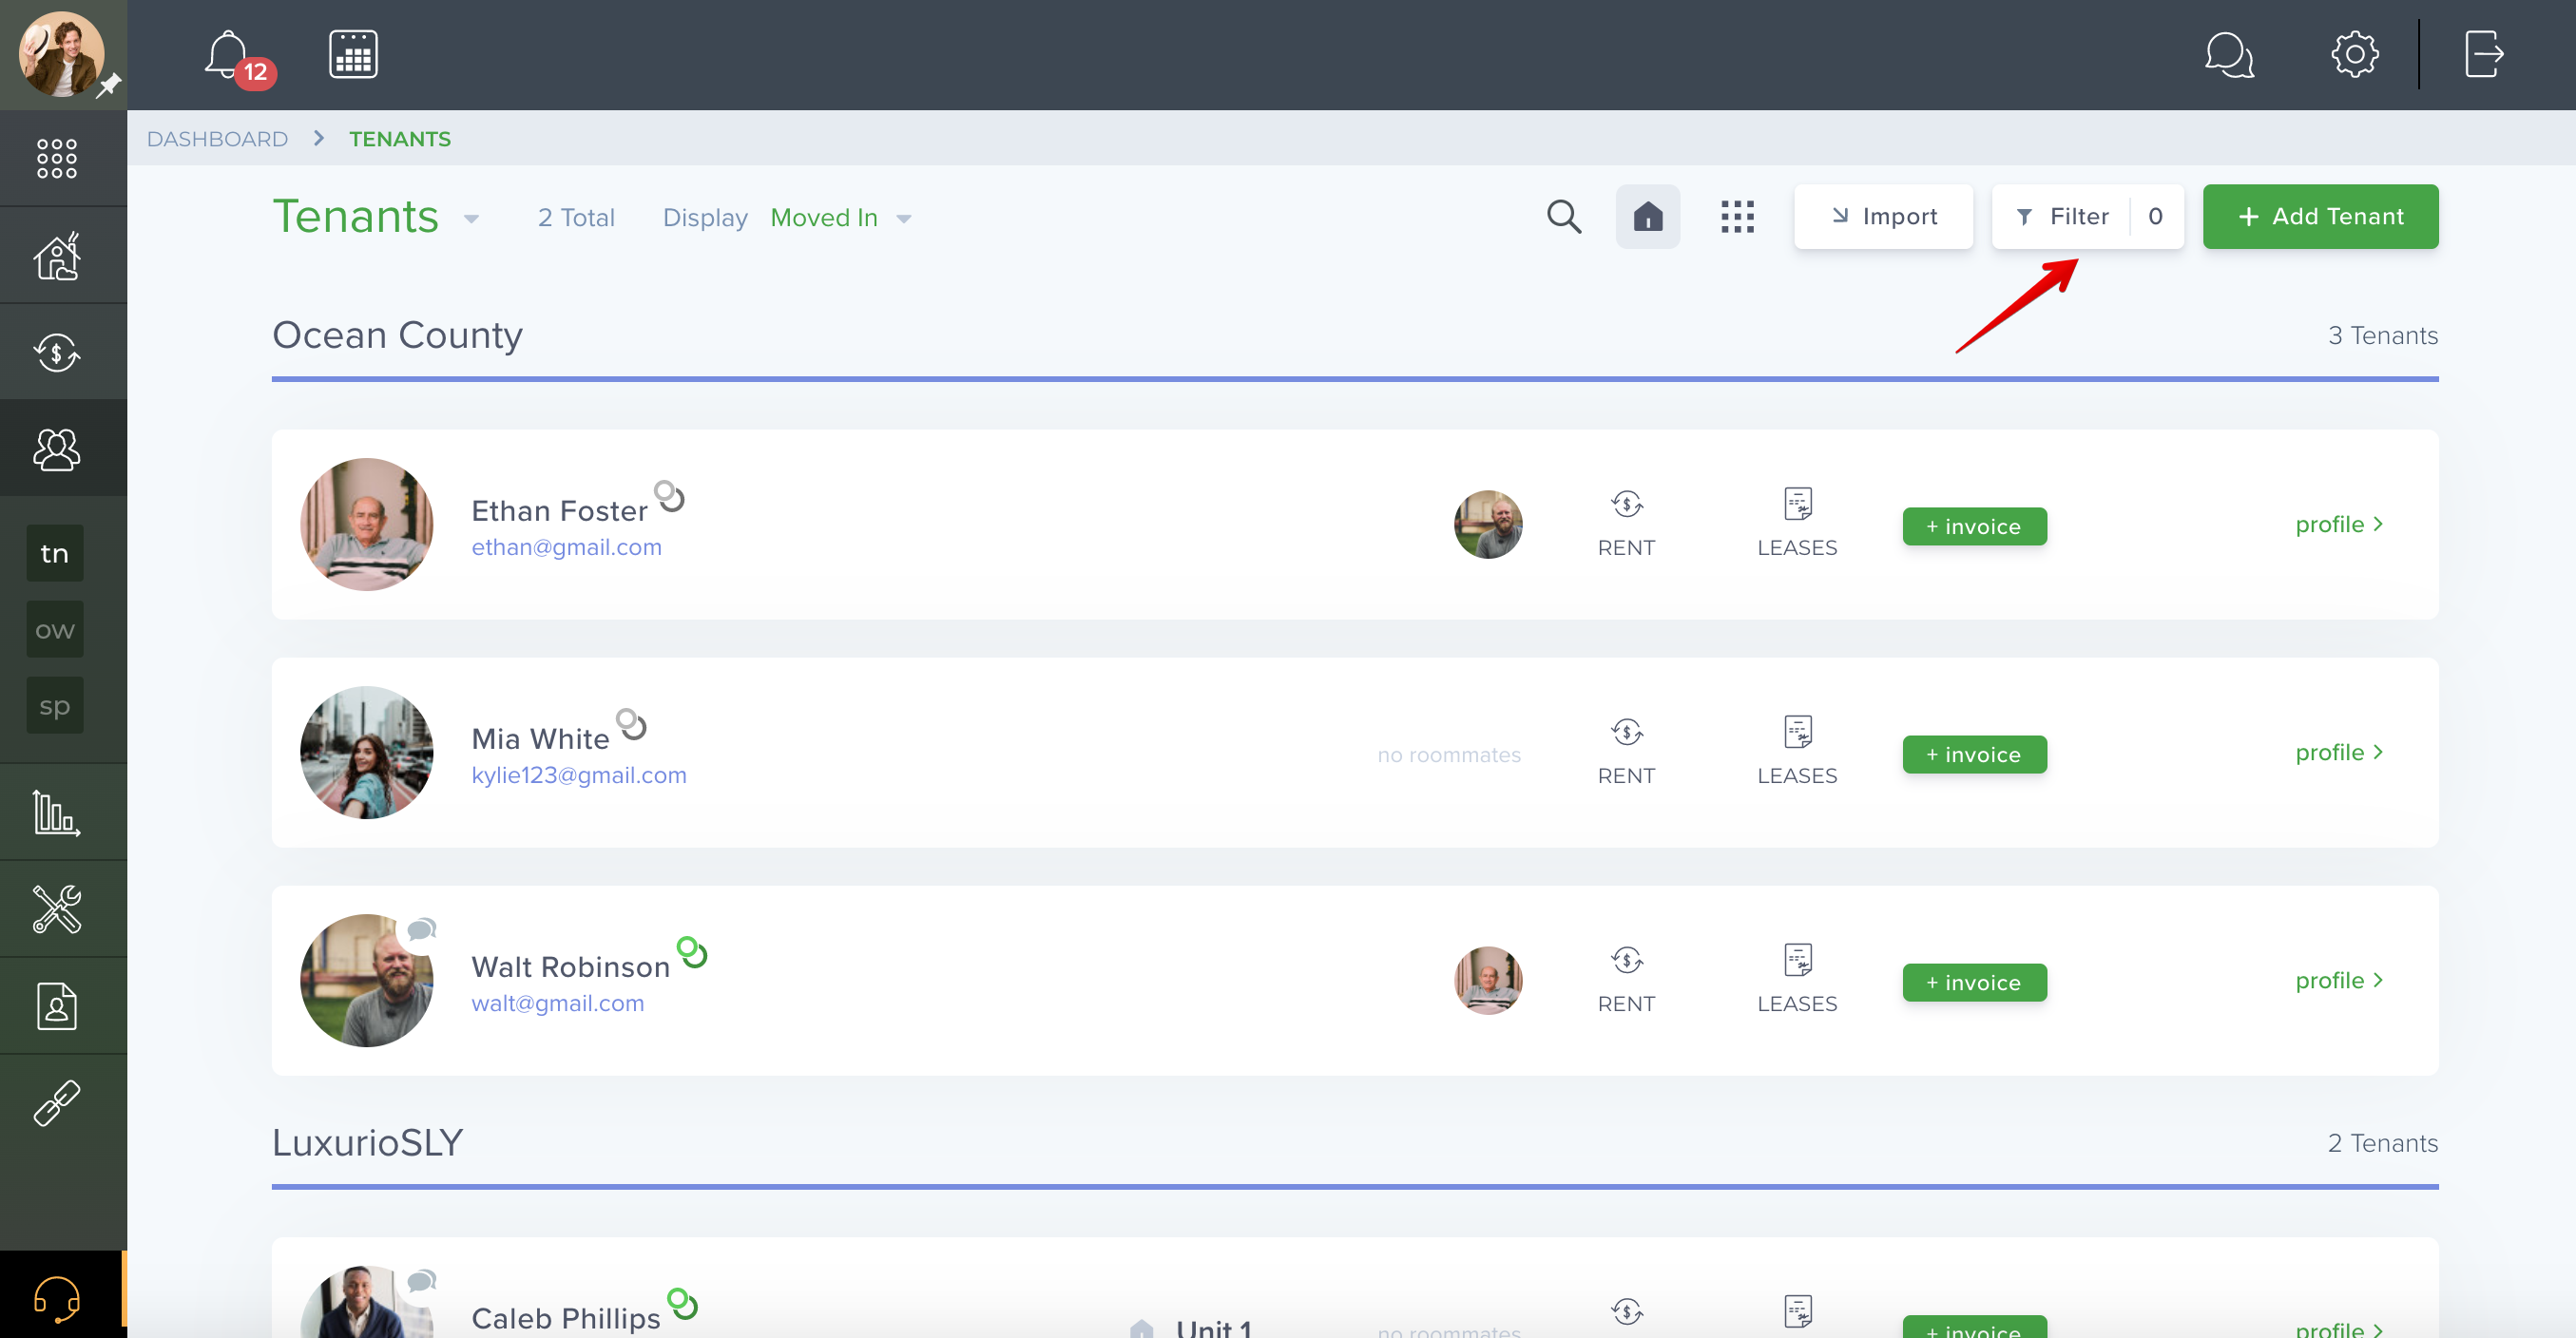Open ethan@gmail.com email link
The image size is (2576, 1338).
[x=566, y=547]
